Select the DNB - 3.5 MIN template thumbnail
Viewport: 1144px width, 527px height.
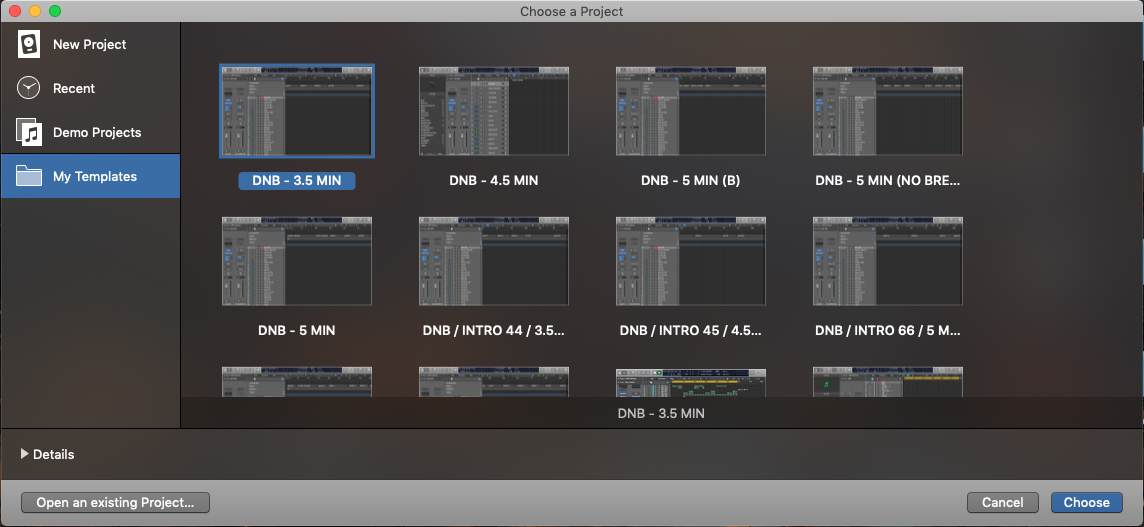coord(297,111)
